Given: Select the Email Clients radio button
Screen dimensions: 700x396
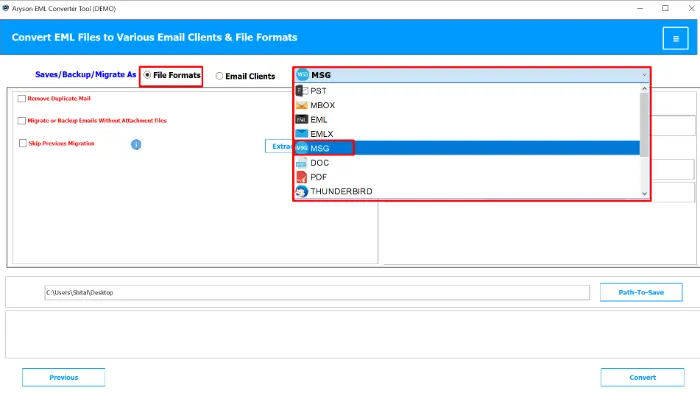Looking at the screenshot, I should pyautogui.click(x=219, y=76).
